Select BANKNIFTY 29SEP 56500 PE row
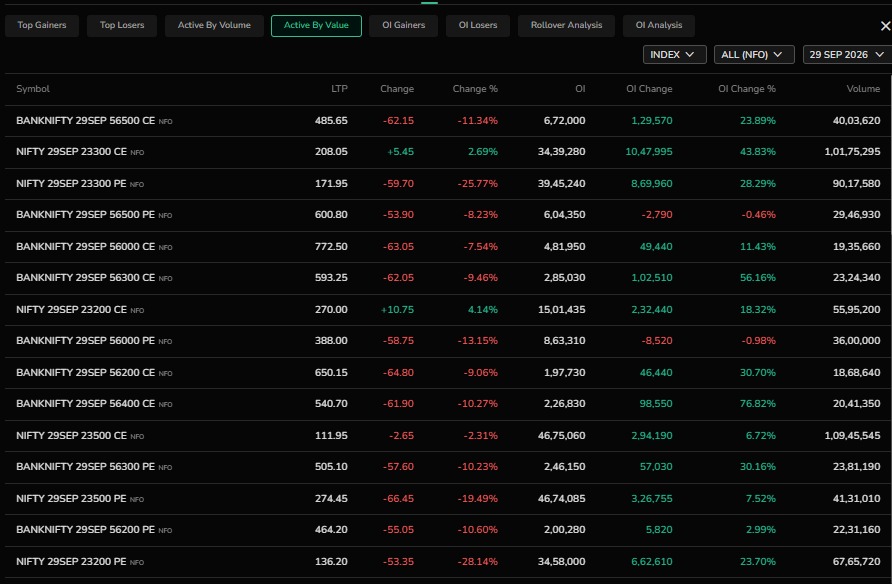The image size is (892, 584). (x=448, y=215)
